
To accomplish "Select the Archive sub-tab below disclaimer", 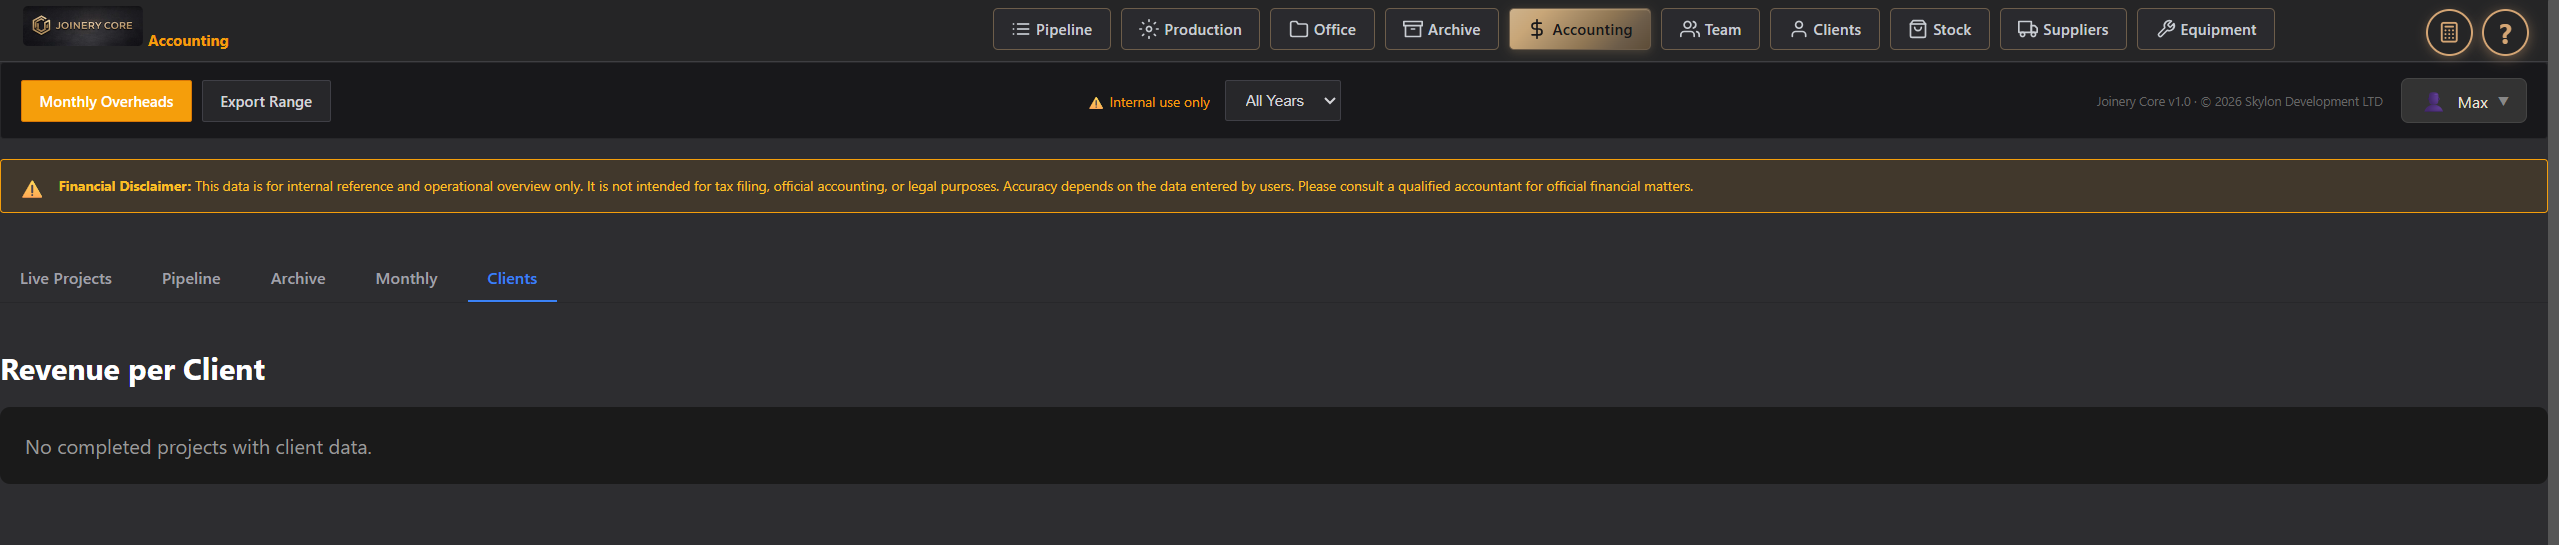I will pyautogui.click(x=298, y=279).
